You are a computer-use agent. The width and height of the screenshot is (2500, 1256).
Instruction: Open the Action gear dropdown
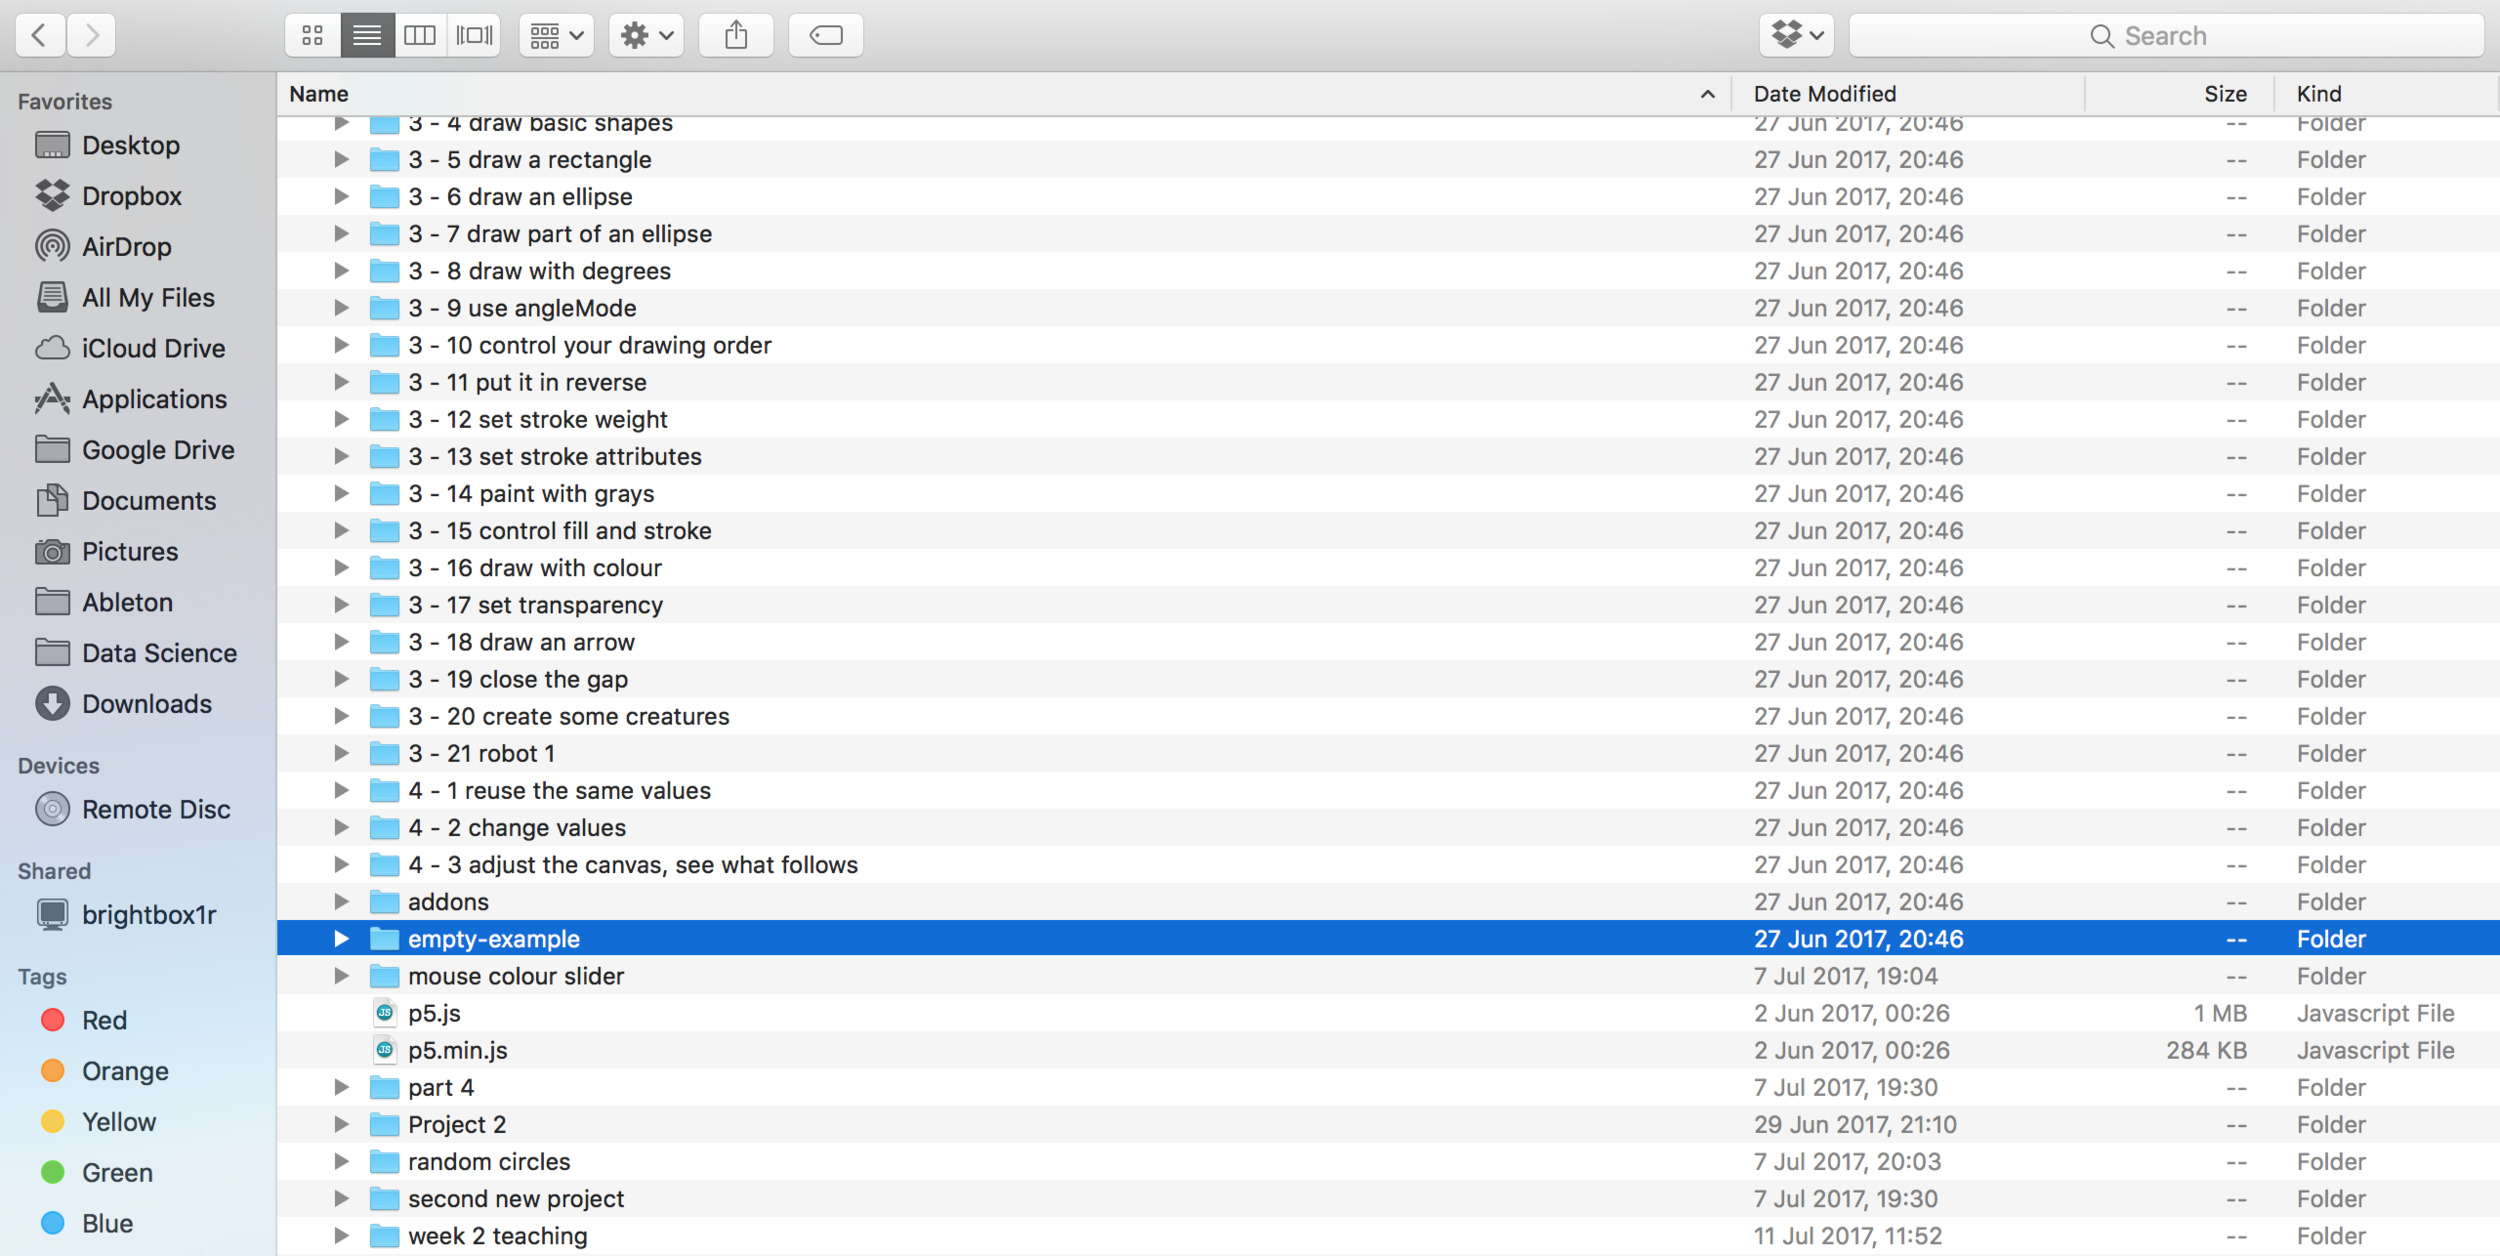pyautogui.click(x=646, y=36)
